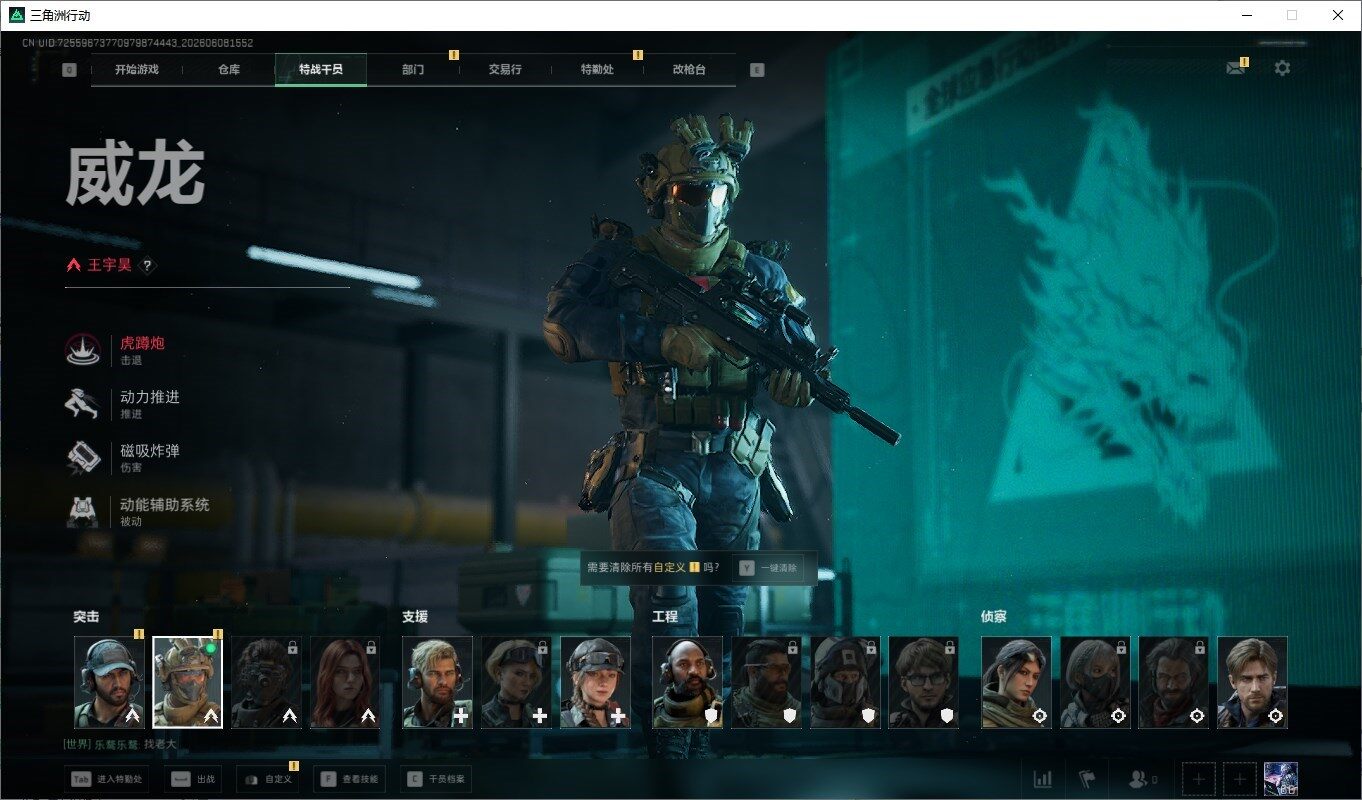Click the 出战 deploy button
Viewport: 1362px width, 800px height.
point(194,779)
